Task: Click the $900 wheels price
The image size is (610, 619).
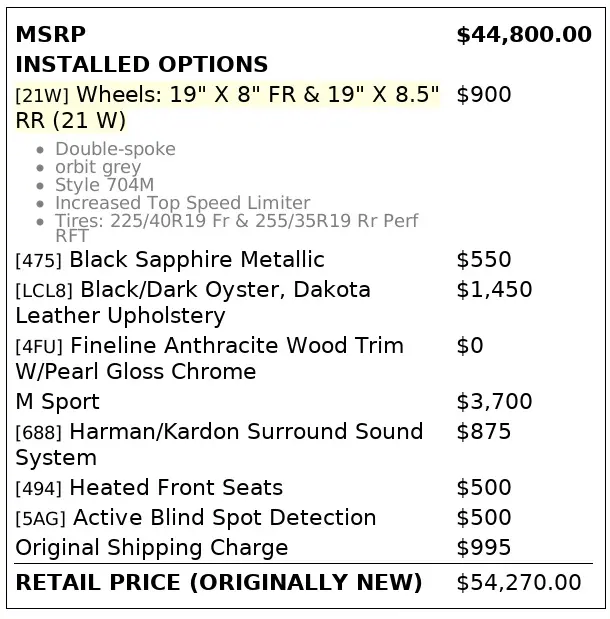Action: (x=483, y=95)
